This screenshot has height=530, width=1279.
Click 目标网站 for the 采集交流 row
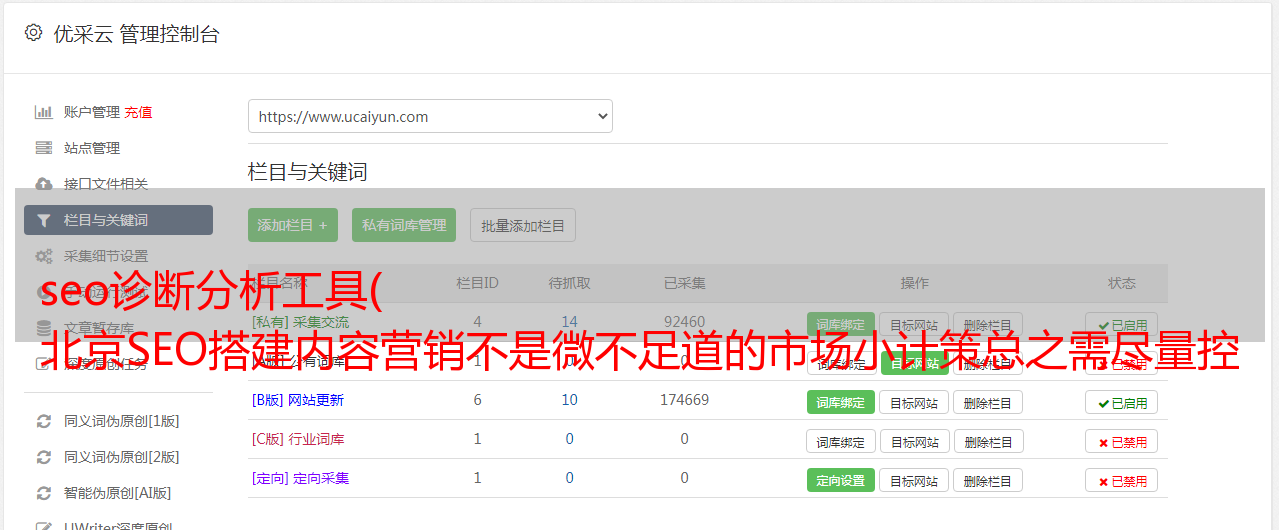click(x=914, y=324)
